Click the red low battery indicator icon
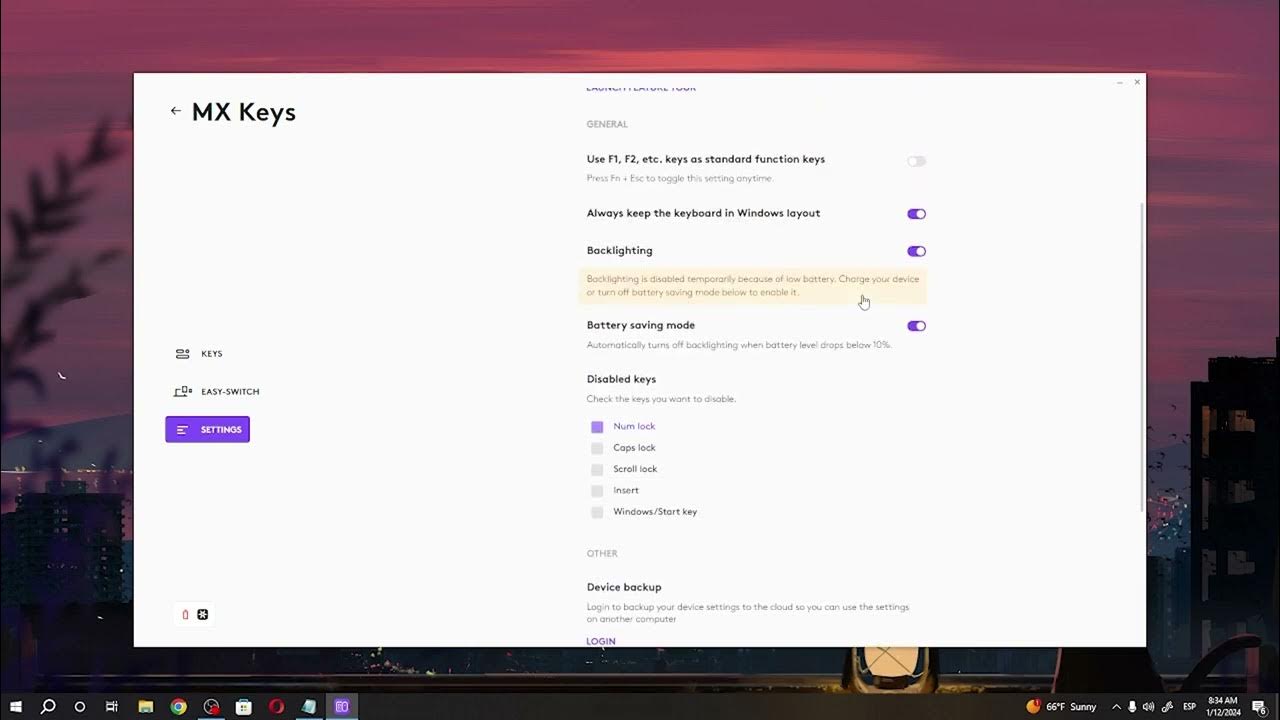The image size is (1280, 720). (185, 614)
